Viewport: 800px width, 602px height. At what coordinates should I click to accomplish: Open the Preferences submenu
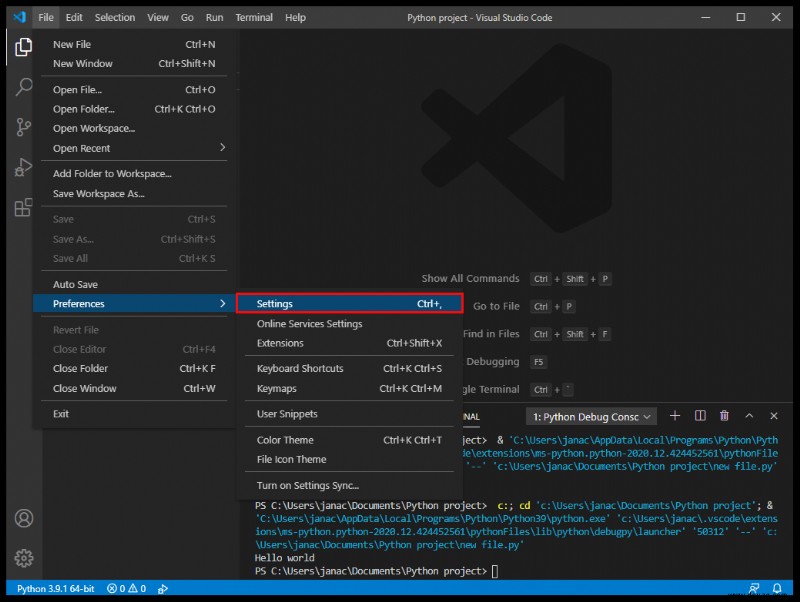coord(135,304)
